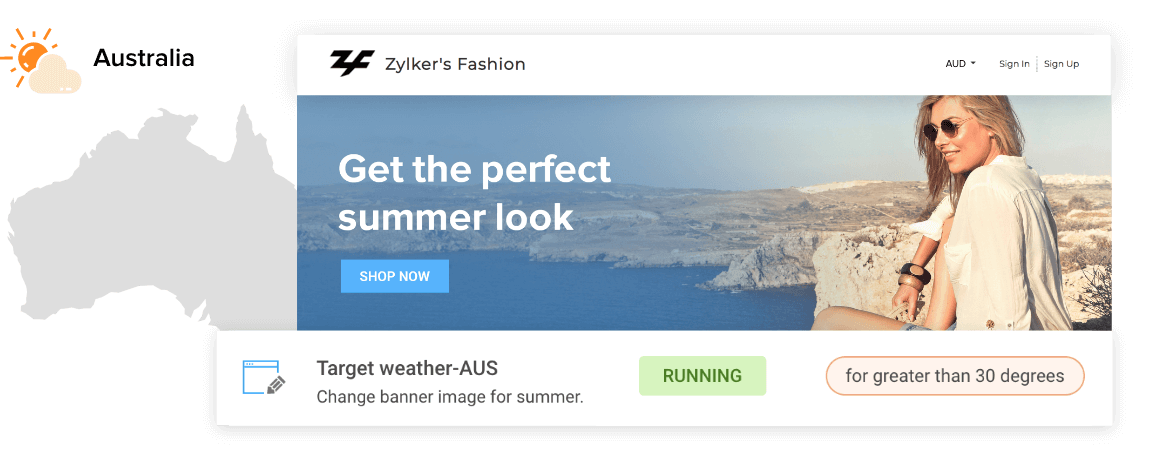
Task: Click the AUD dropdown arrow
Action: coord(973,64)
